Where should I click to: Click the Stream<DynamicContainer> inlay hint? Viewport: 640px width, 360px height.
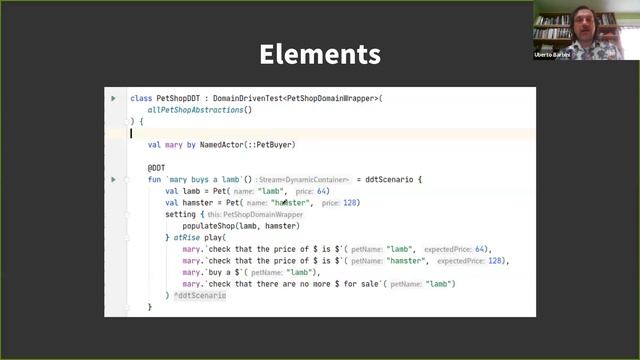pos(304,180)
